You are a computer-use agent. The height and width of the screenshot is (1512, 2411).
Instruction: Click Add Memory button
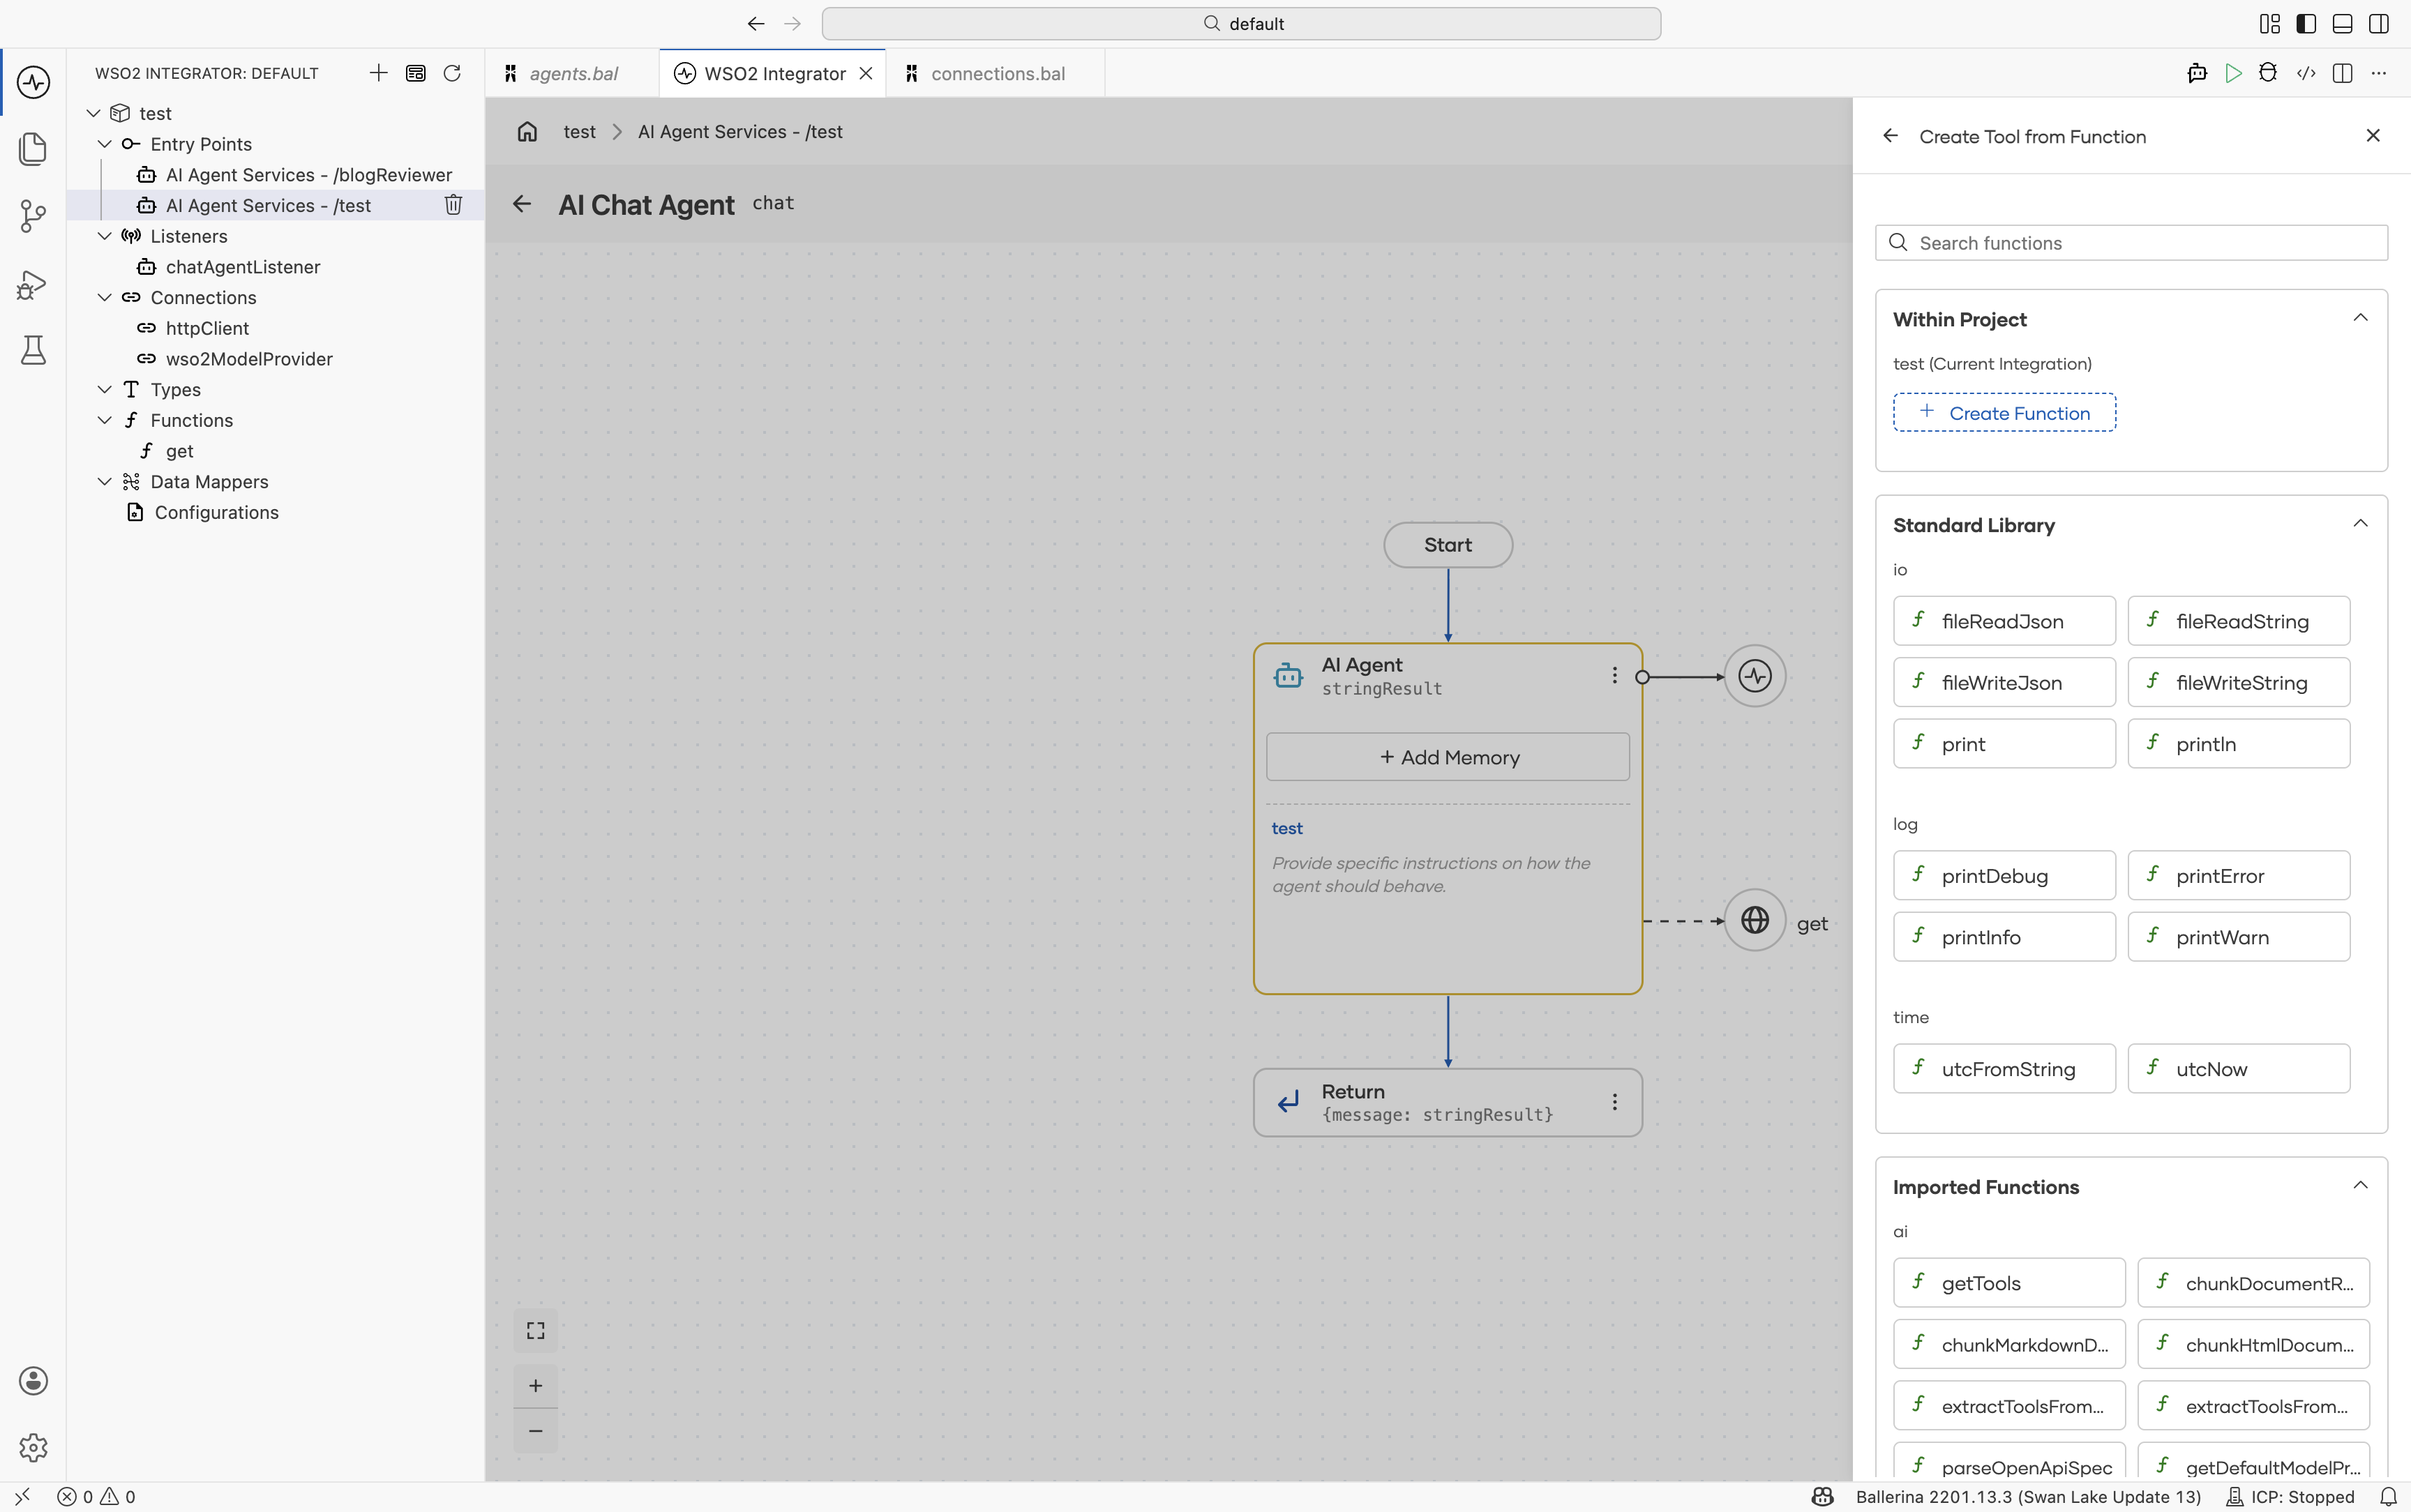click(1448, 757)
